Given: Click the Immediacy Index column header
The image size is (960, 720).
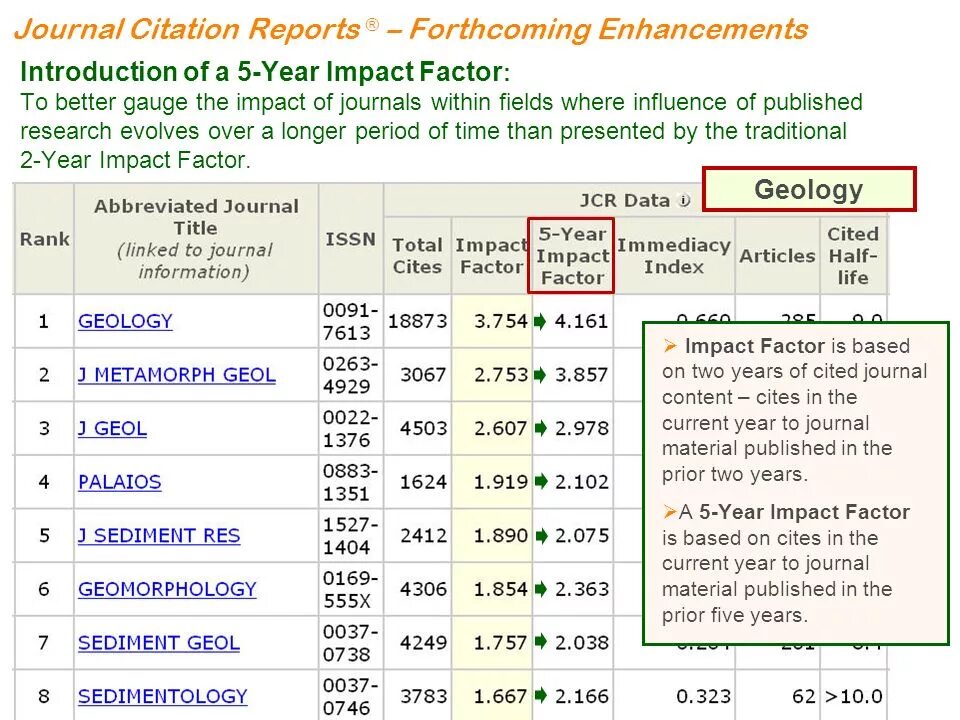Looking at the screenshot, I should (674, 256).
